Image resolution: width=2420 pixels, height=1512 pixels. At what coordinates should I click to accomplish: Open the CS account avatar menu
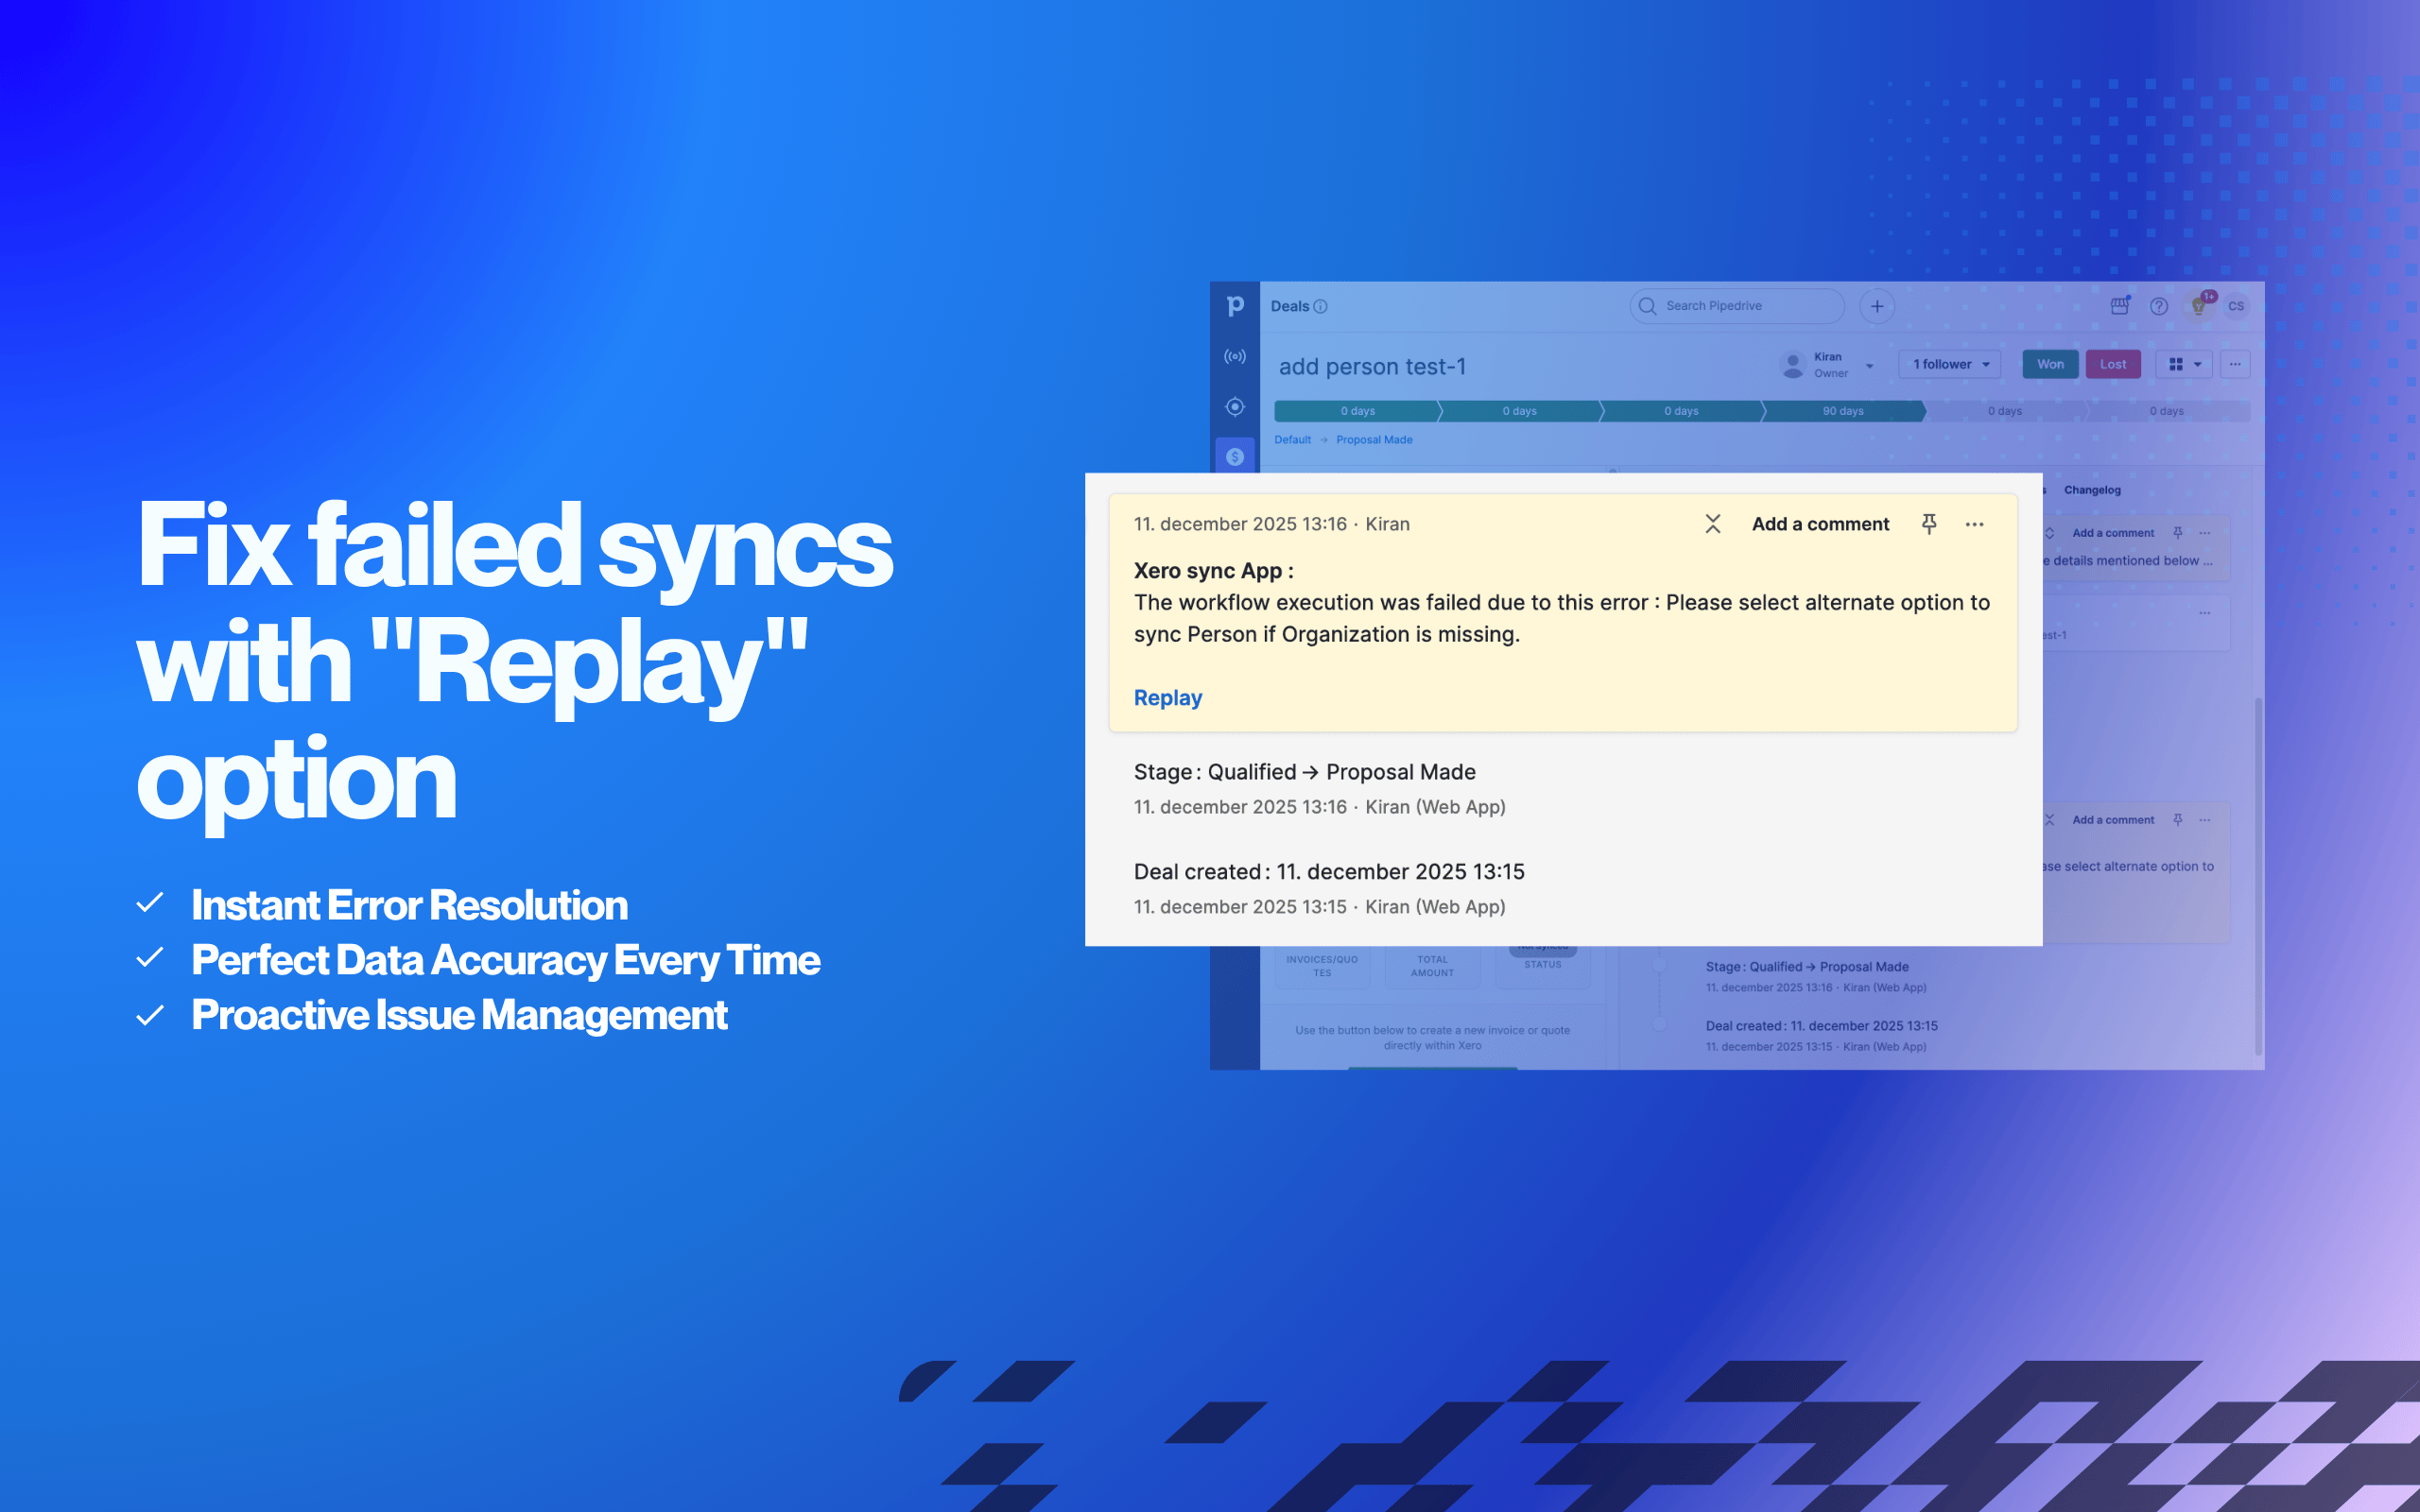coord(2236,307)
